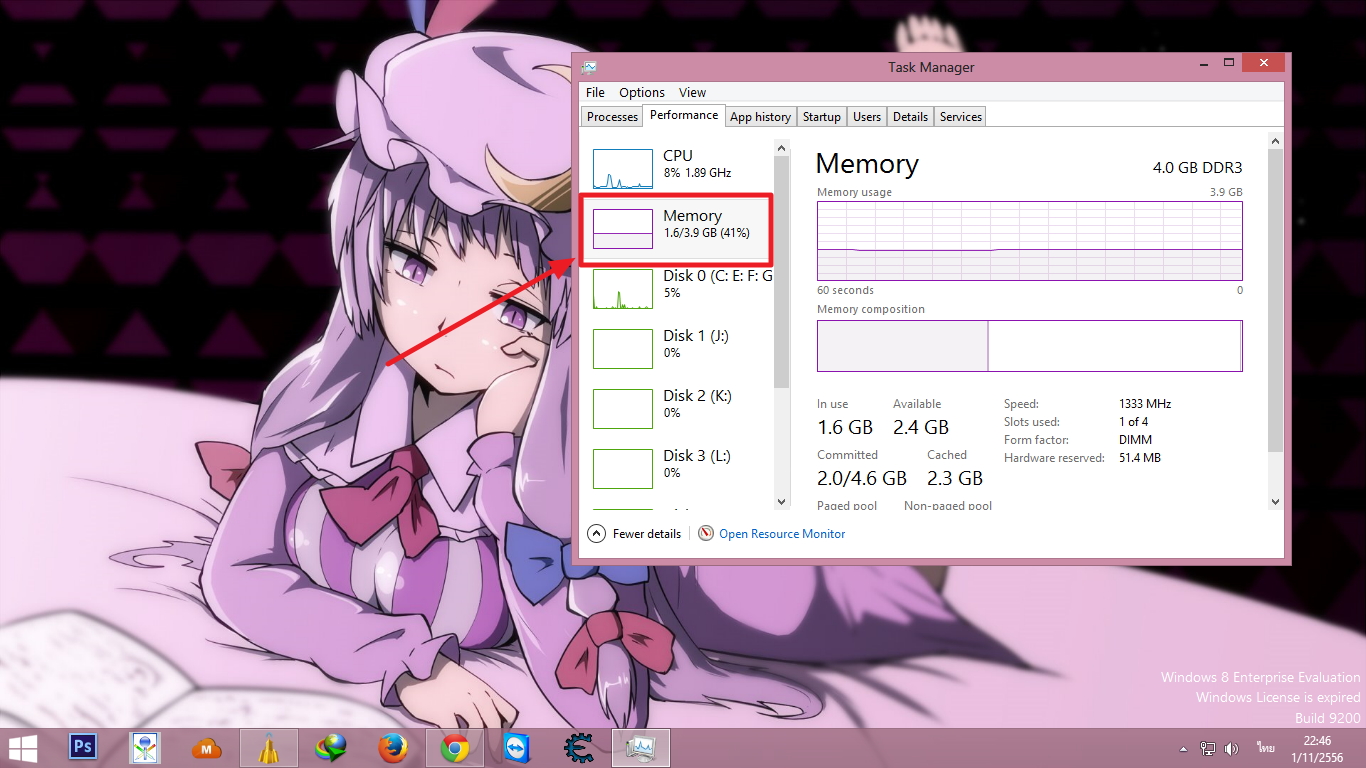Viewport: 1366px width, 768px height.
Task: Click the memory pane scroll up arrow
Action: pos(1275,141)
